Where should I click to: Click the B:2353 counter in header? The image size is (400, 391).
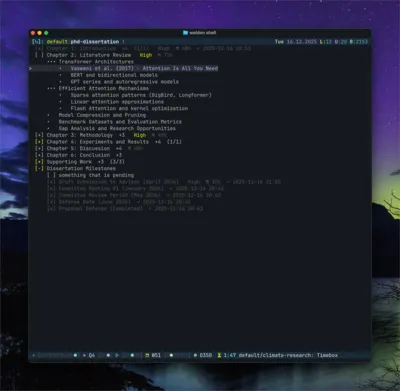pyautogui.click(x=359, y=42)
